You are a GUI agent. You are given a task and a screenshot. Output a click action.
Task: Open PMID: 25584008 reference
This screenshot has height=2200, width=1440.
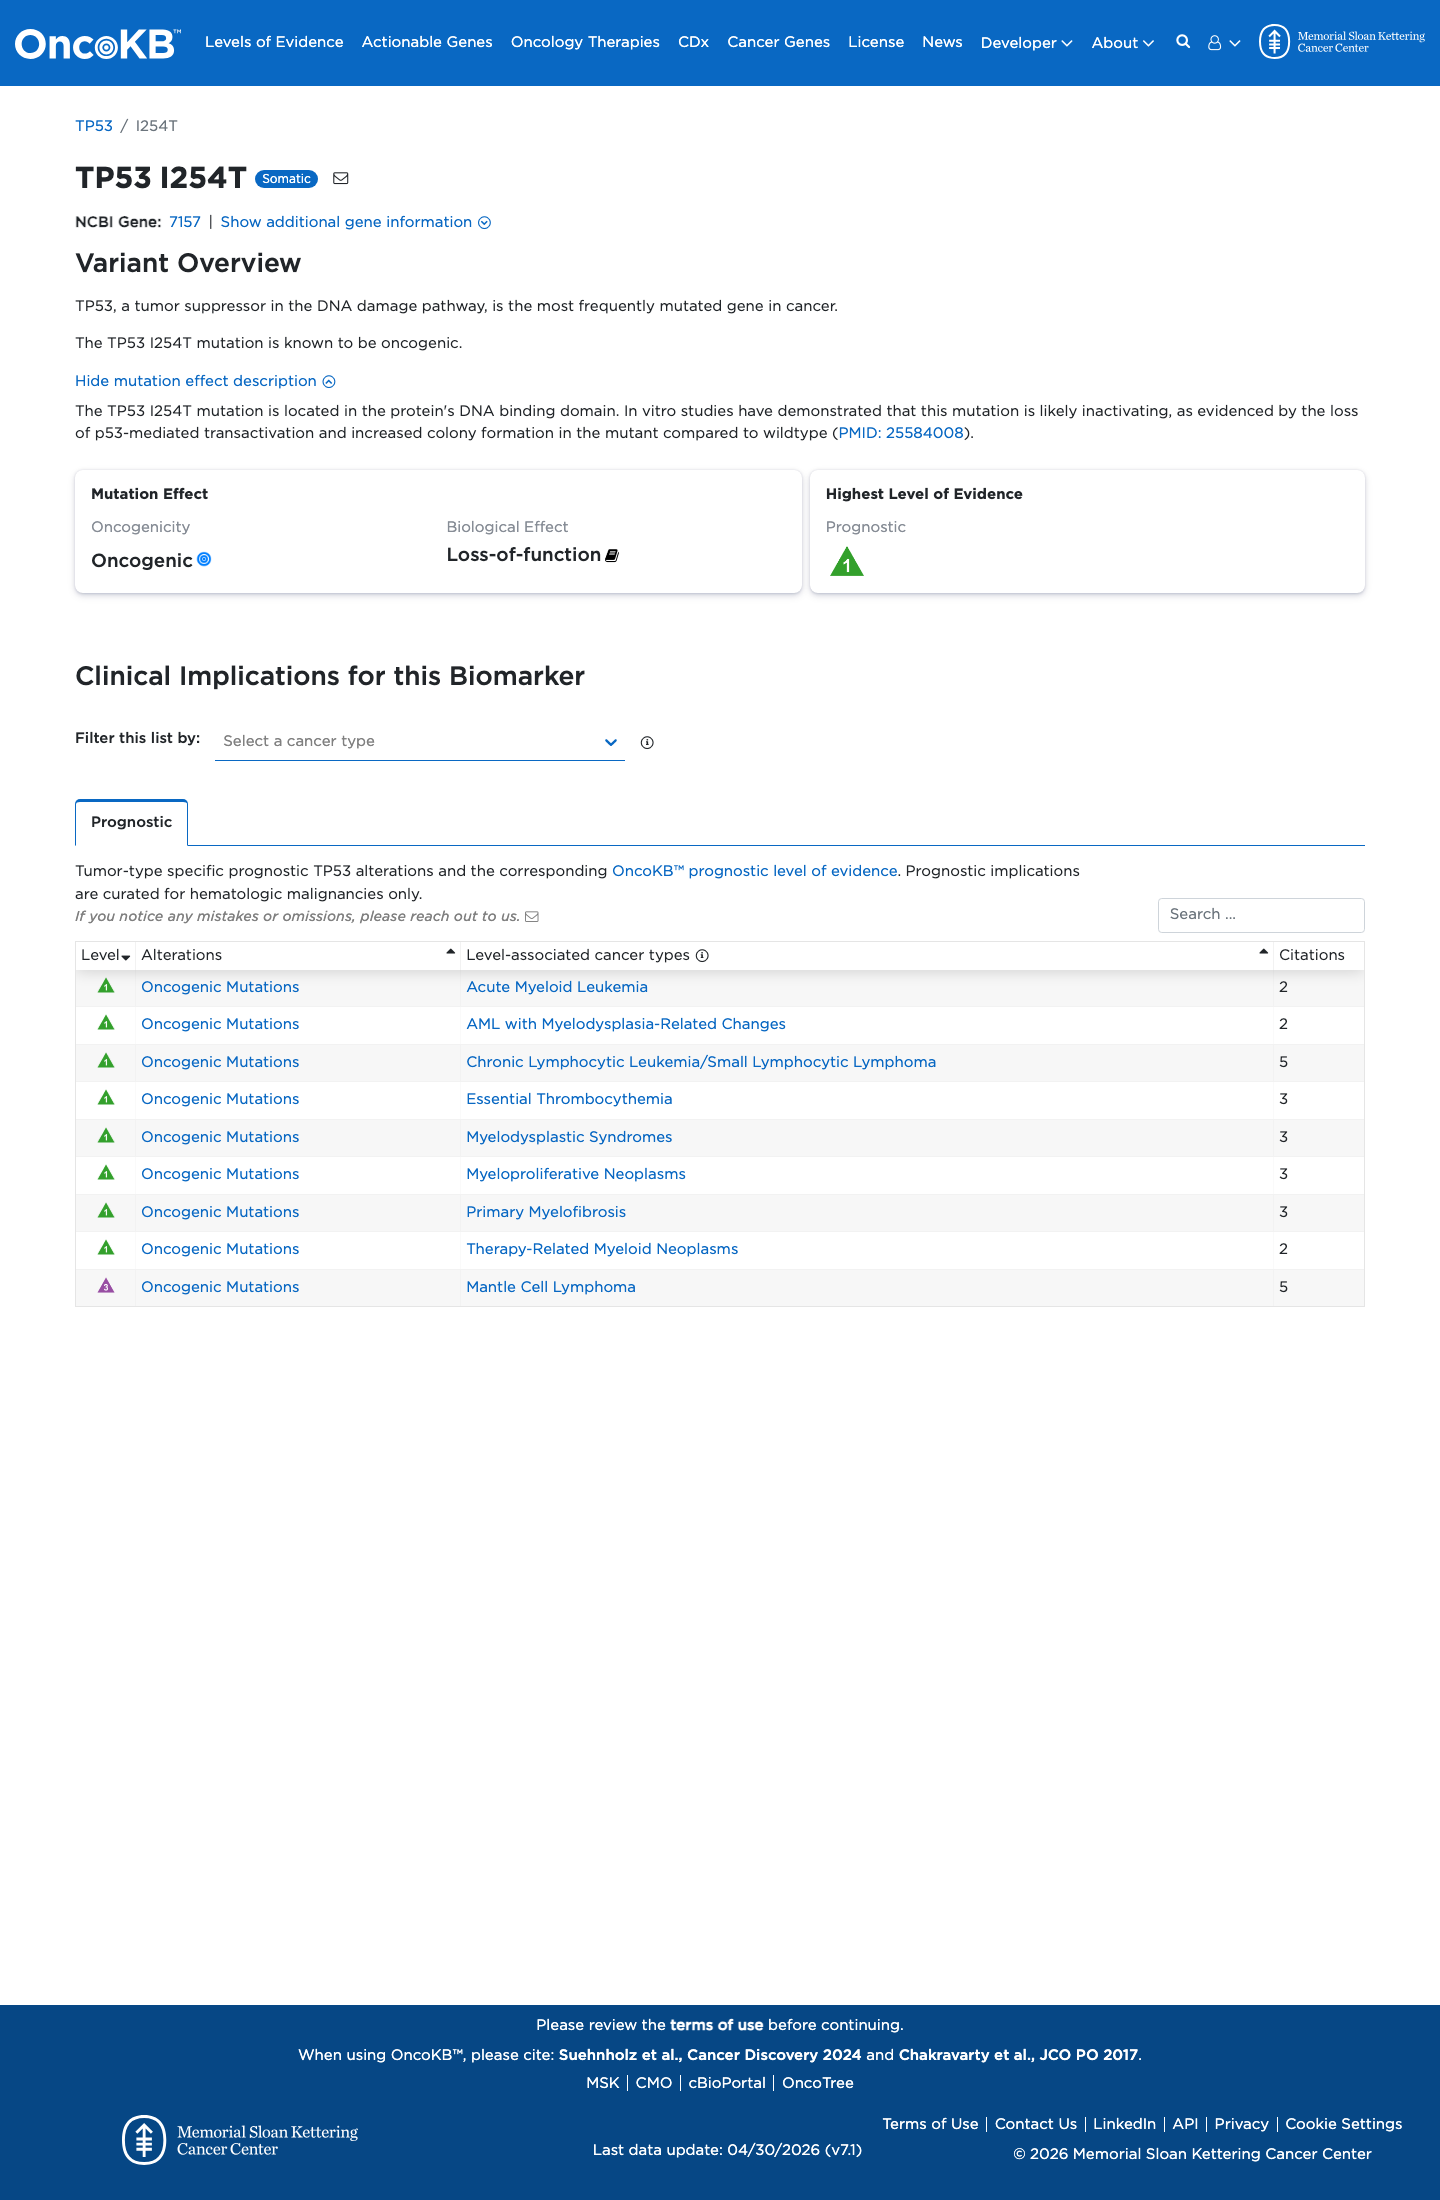[x=901, y=433]
